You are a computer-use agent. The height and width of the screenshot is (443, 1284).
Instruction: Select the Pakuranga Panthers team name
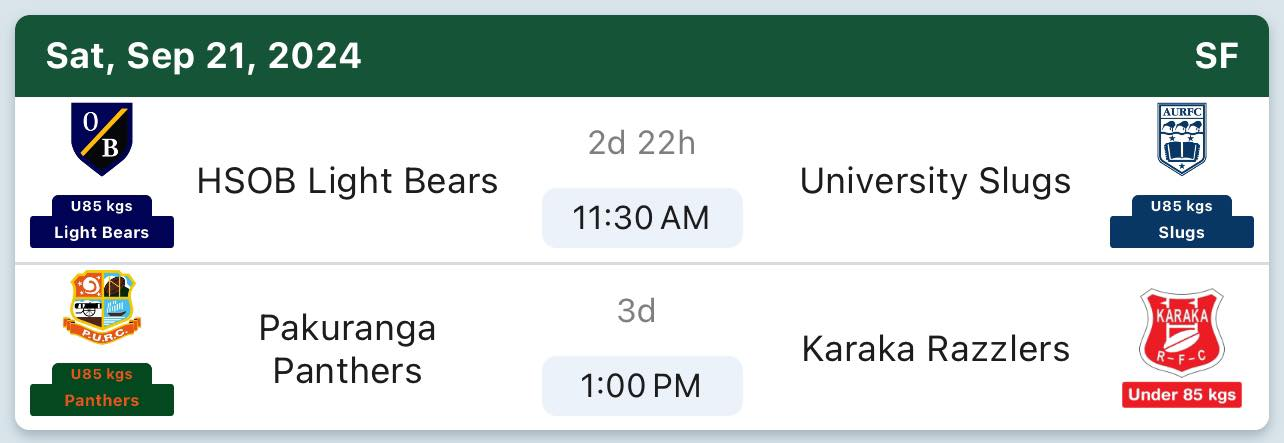pyautogui.click(x=347, y=349)
